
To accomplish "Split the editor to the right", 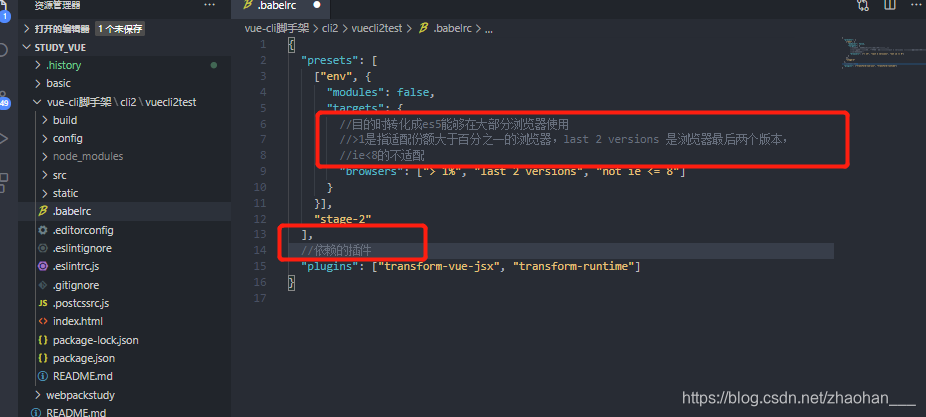I will pyautogui.click(x=889, y=5).
